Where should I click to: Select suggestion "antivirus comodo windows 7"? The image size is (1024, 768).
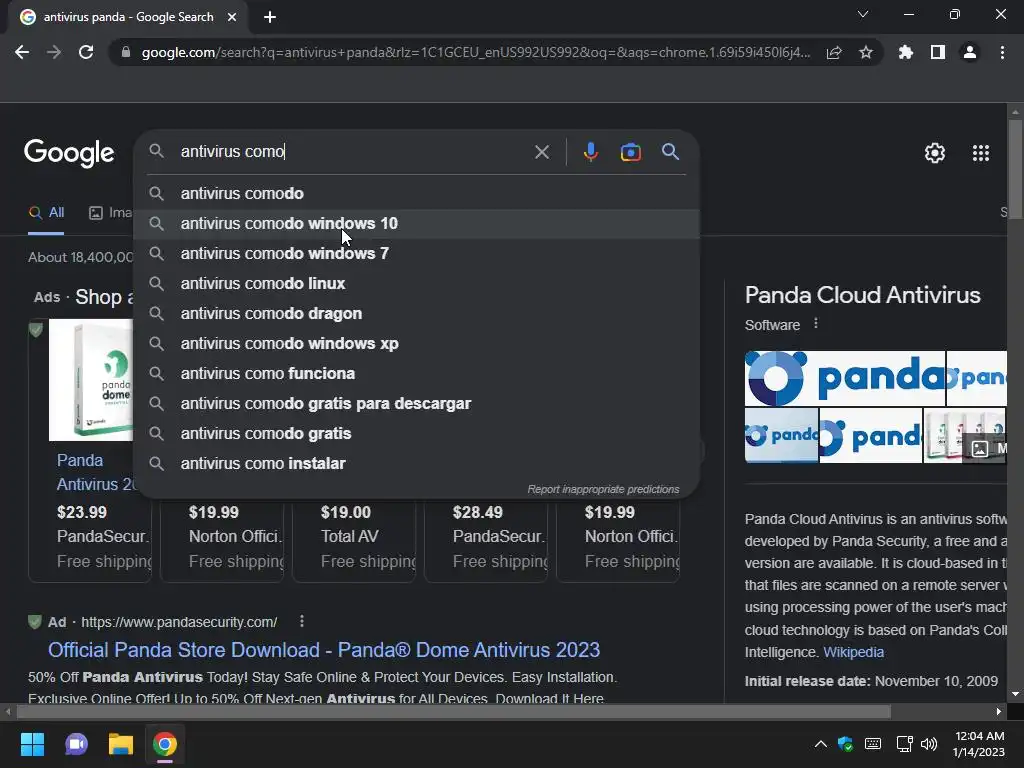pyautogui.click(x=417, y=253)
